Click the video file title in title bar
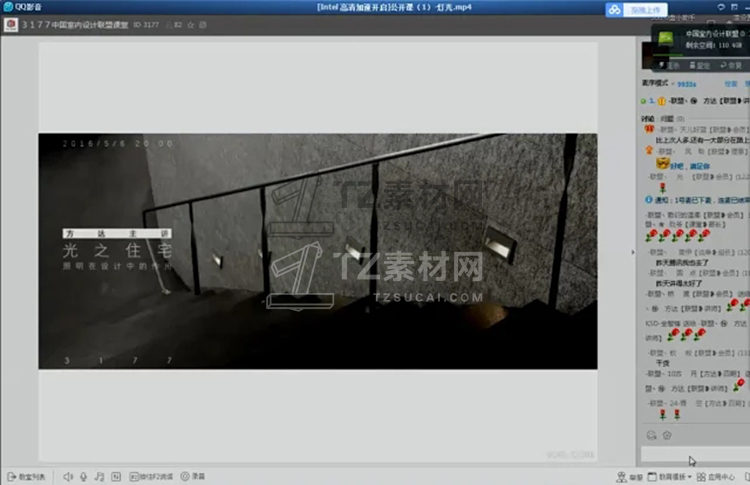 point(394,7)
